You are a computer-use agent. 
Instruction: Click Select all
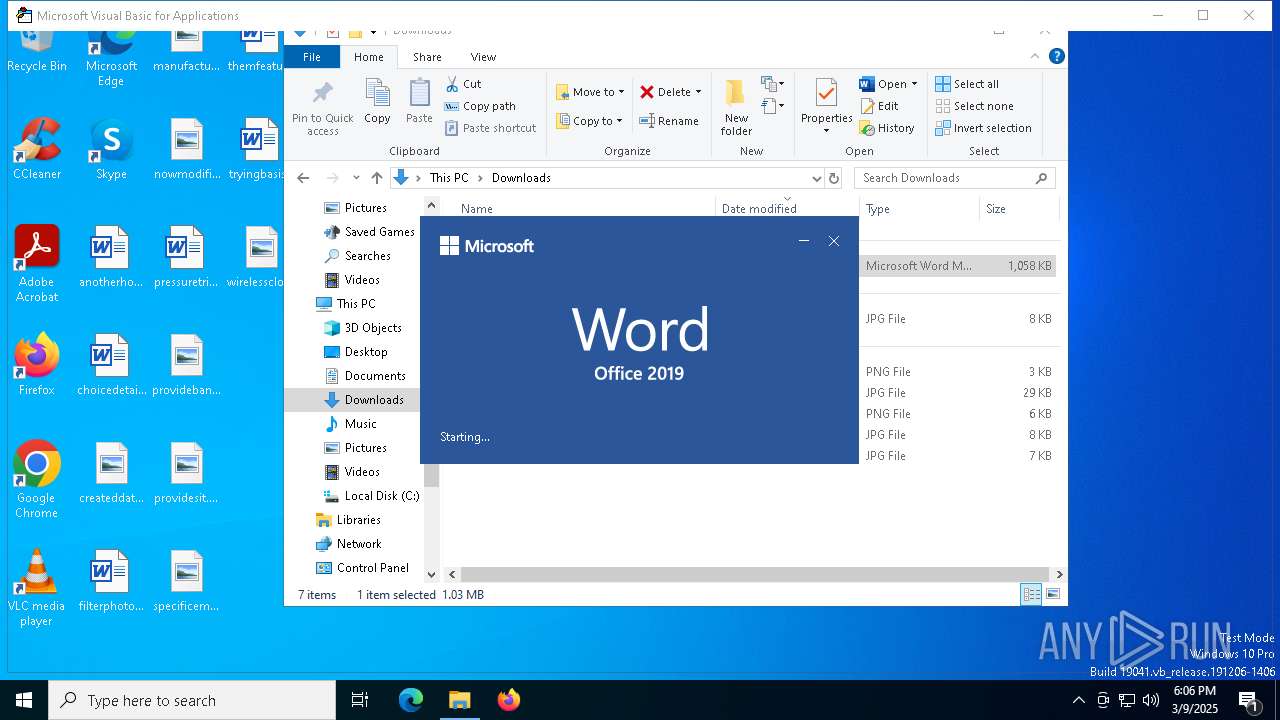(967, 84)
